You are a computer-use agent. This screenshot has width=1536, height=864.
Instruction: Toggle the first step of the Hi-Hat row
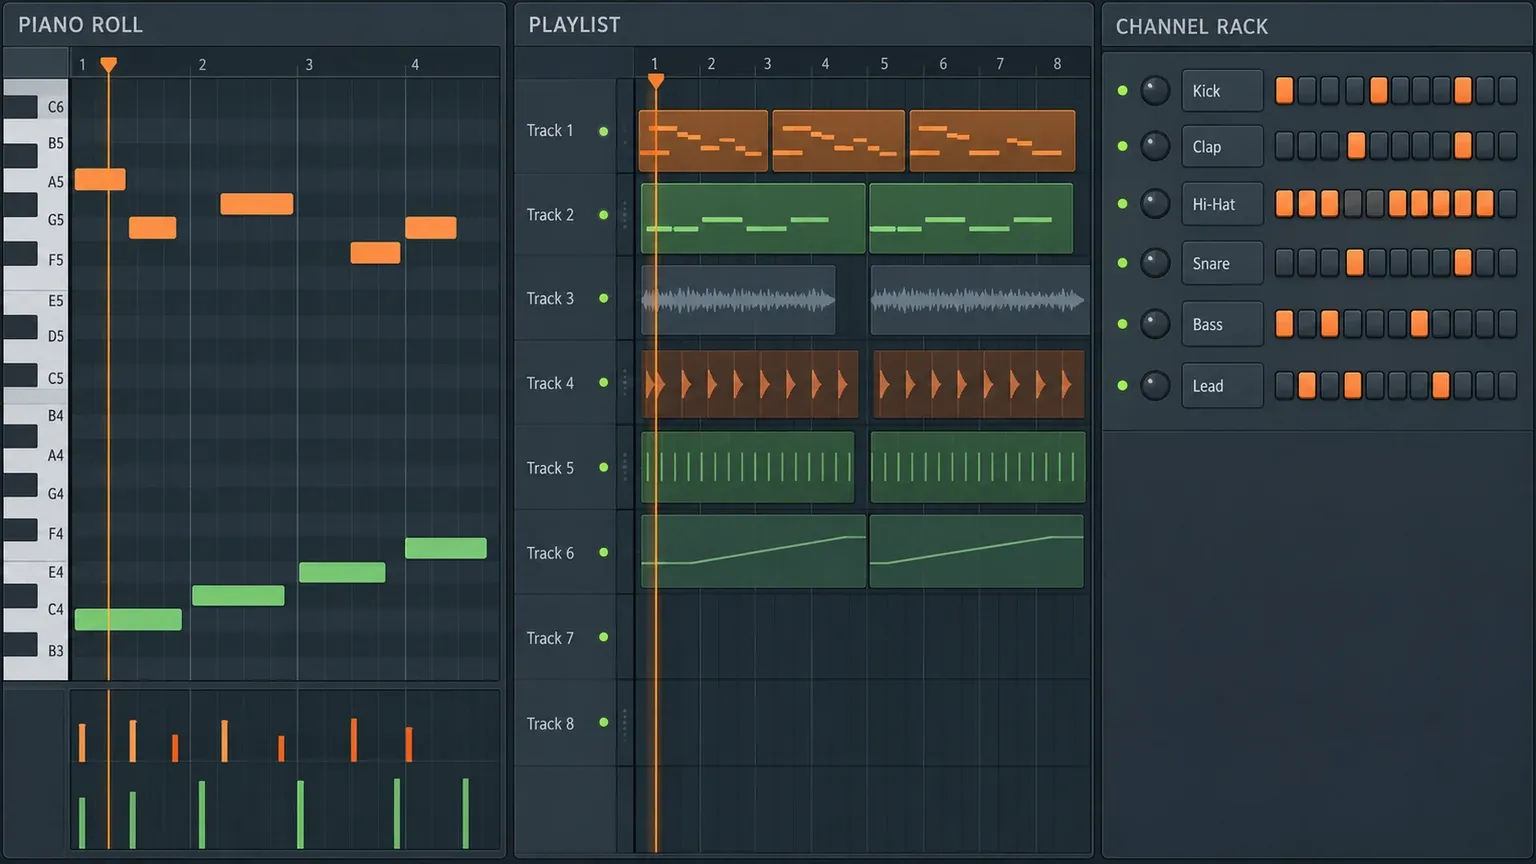[1285, 204]
